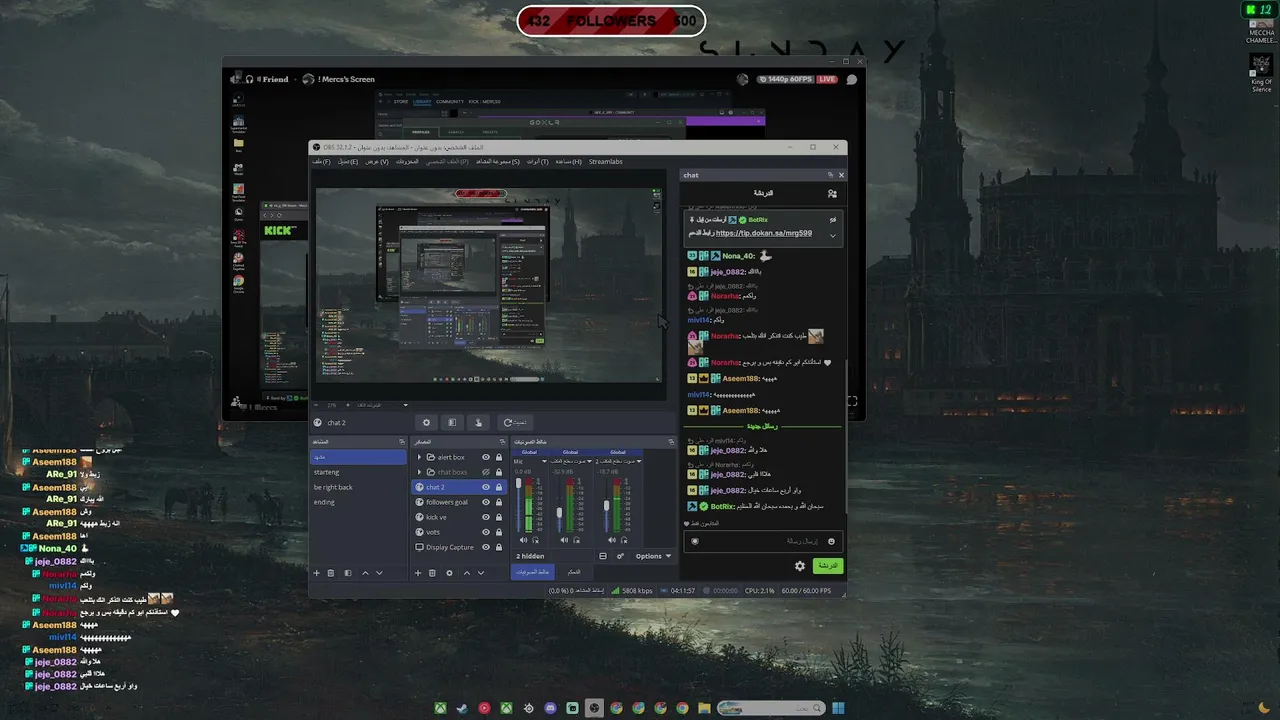
Task: Unpin the BotRix pinned message
Action: pyautogui.click(x=833, y=219)
